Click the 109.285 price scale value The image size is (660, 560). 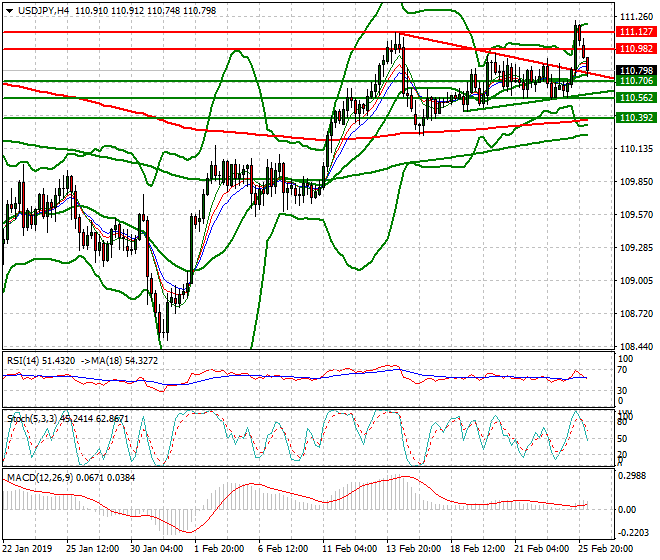tap(636, 248)
